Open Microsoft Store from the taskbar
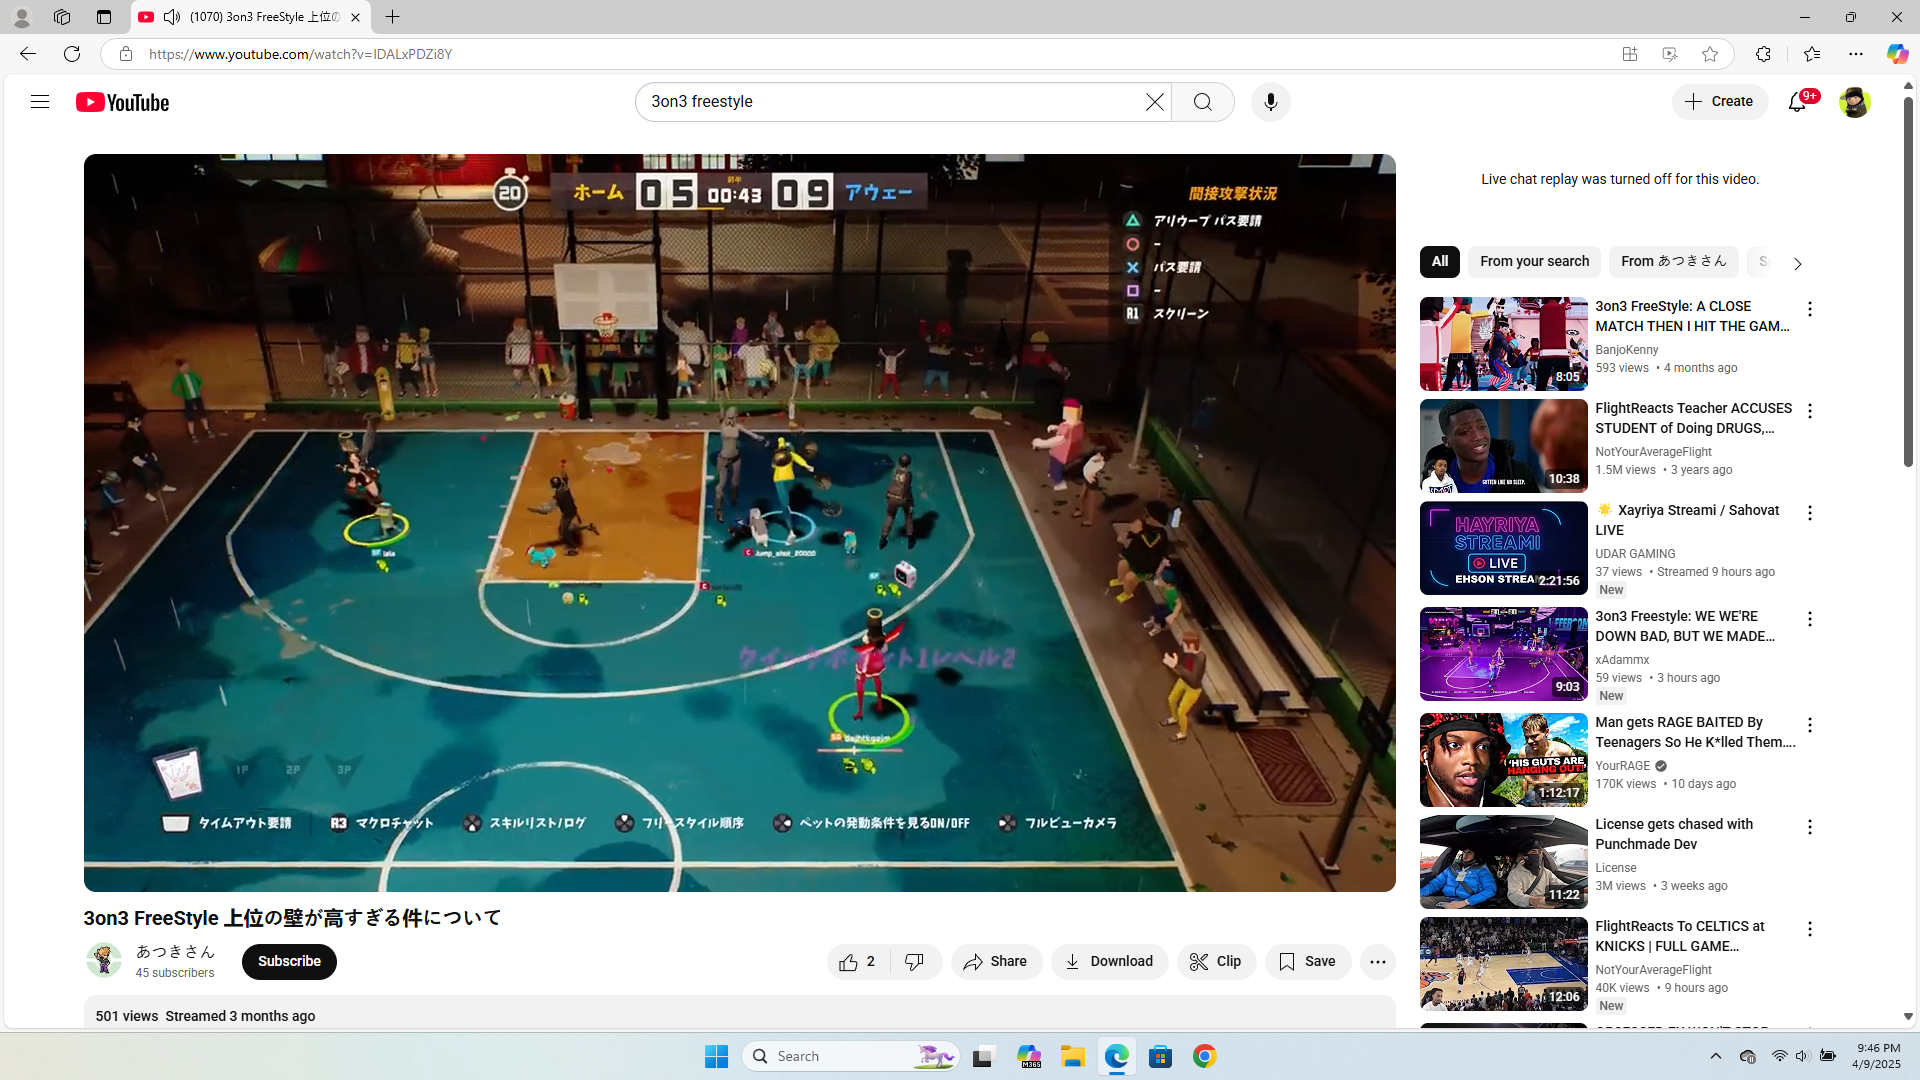The width and height of the screenshot is (1920, 1080). (1161, 1056)
